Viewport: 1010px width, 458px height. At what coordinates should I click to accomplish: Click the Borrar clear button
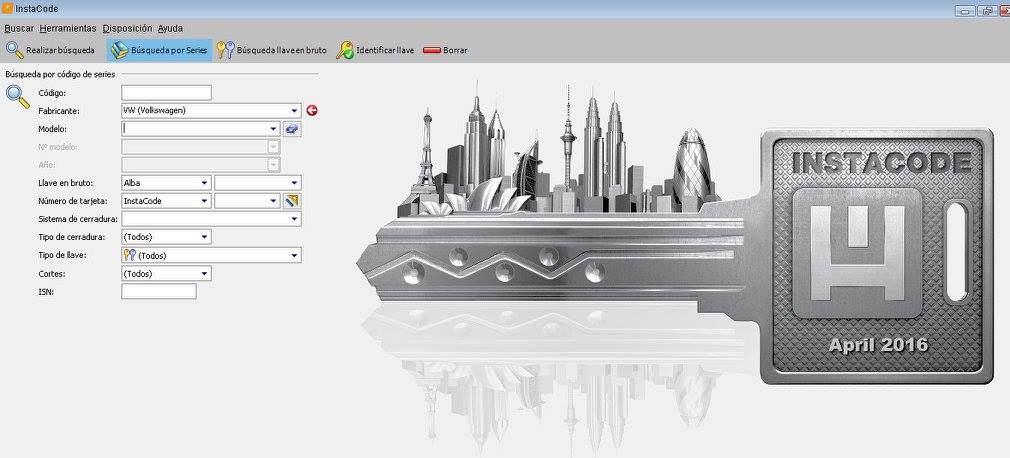[x=445, y=50]
